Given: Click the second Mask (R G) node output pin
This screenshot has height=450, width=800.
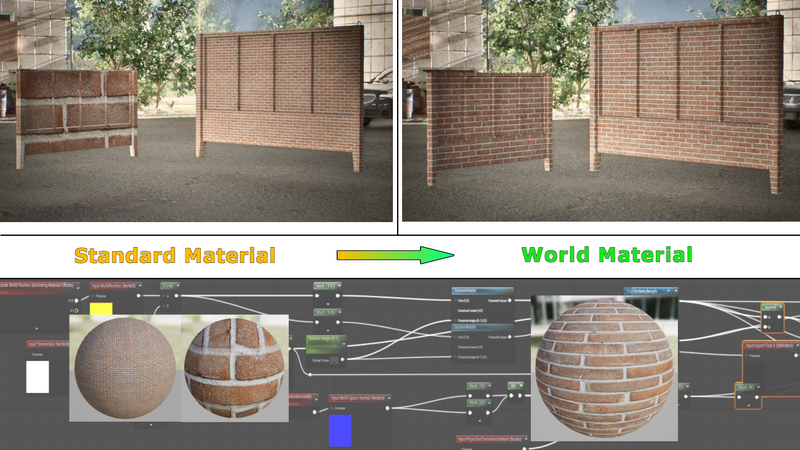Looking at the screenshot, I should [x=338, y=322].
